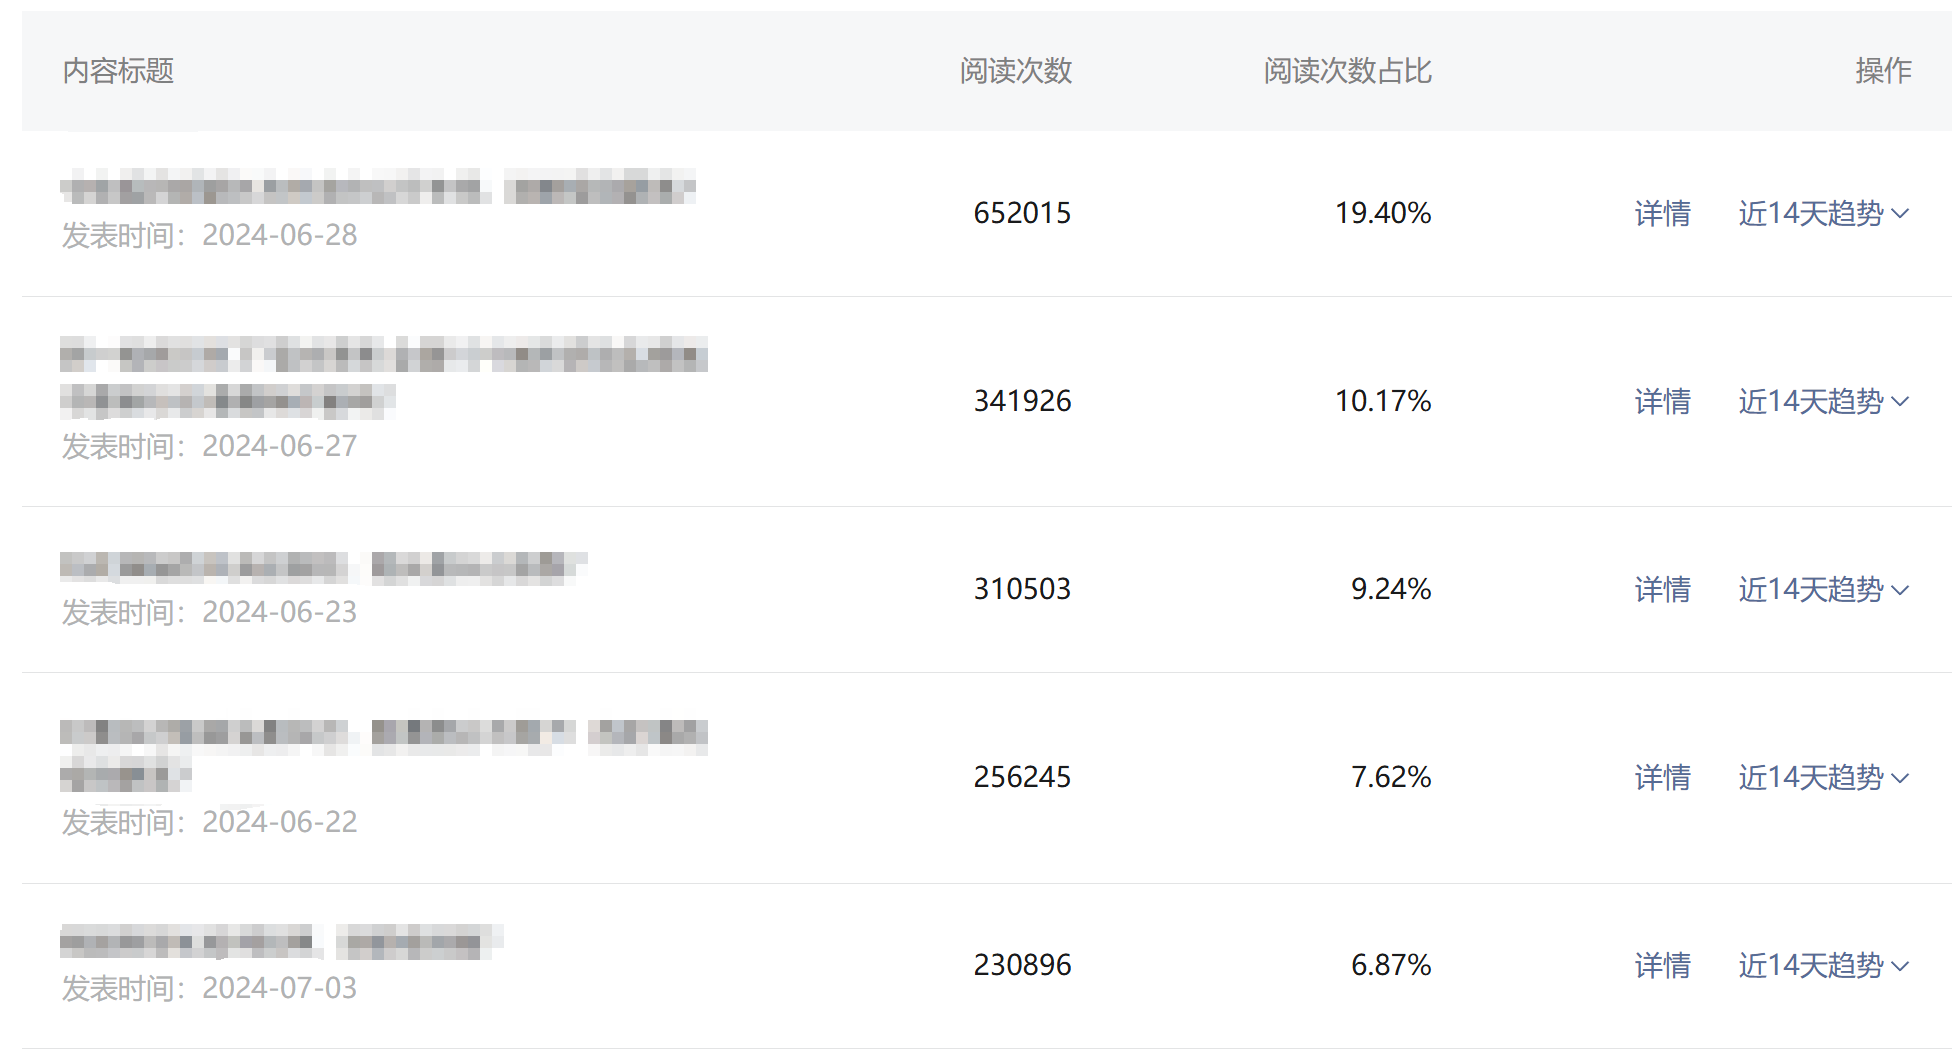Click the article title published 2024-07-03
This screenshot has width=1957, height=1057.
point(280,942)
